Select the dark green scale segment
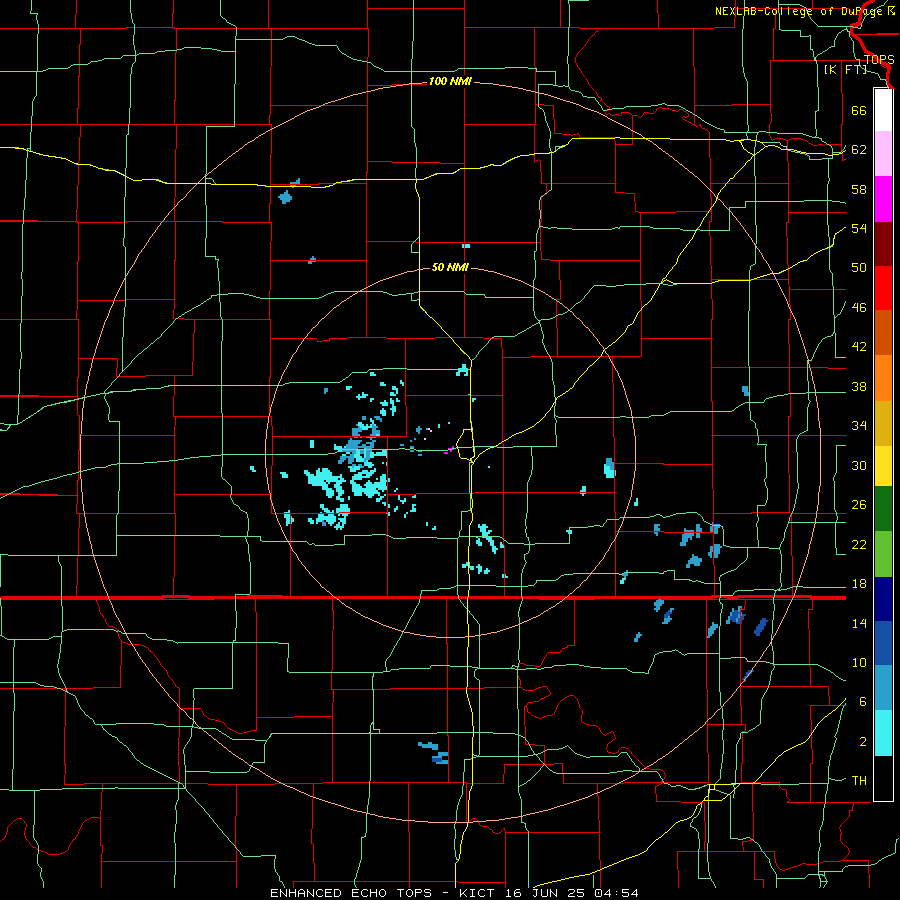 (883, 509)
